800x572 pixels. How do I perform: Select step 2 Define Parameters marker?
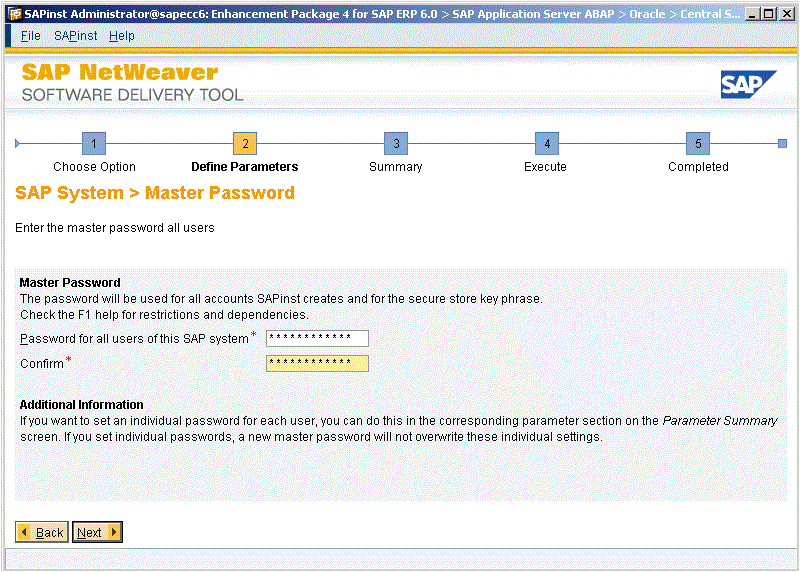click(245, 143)
